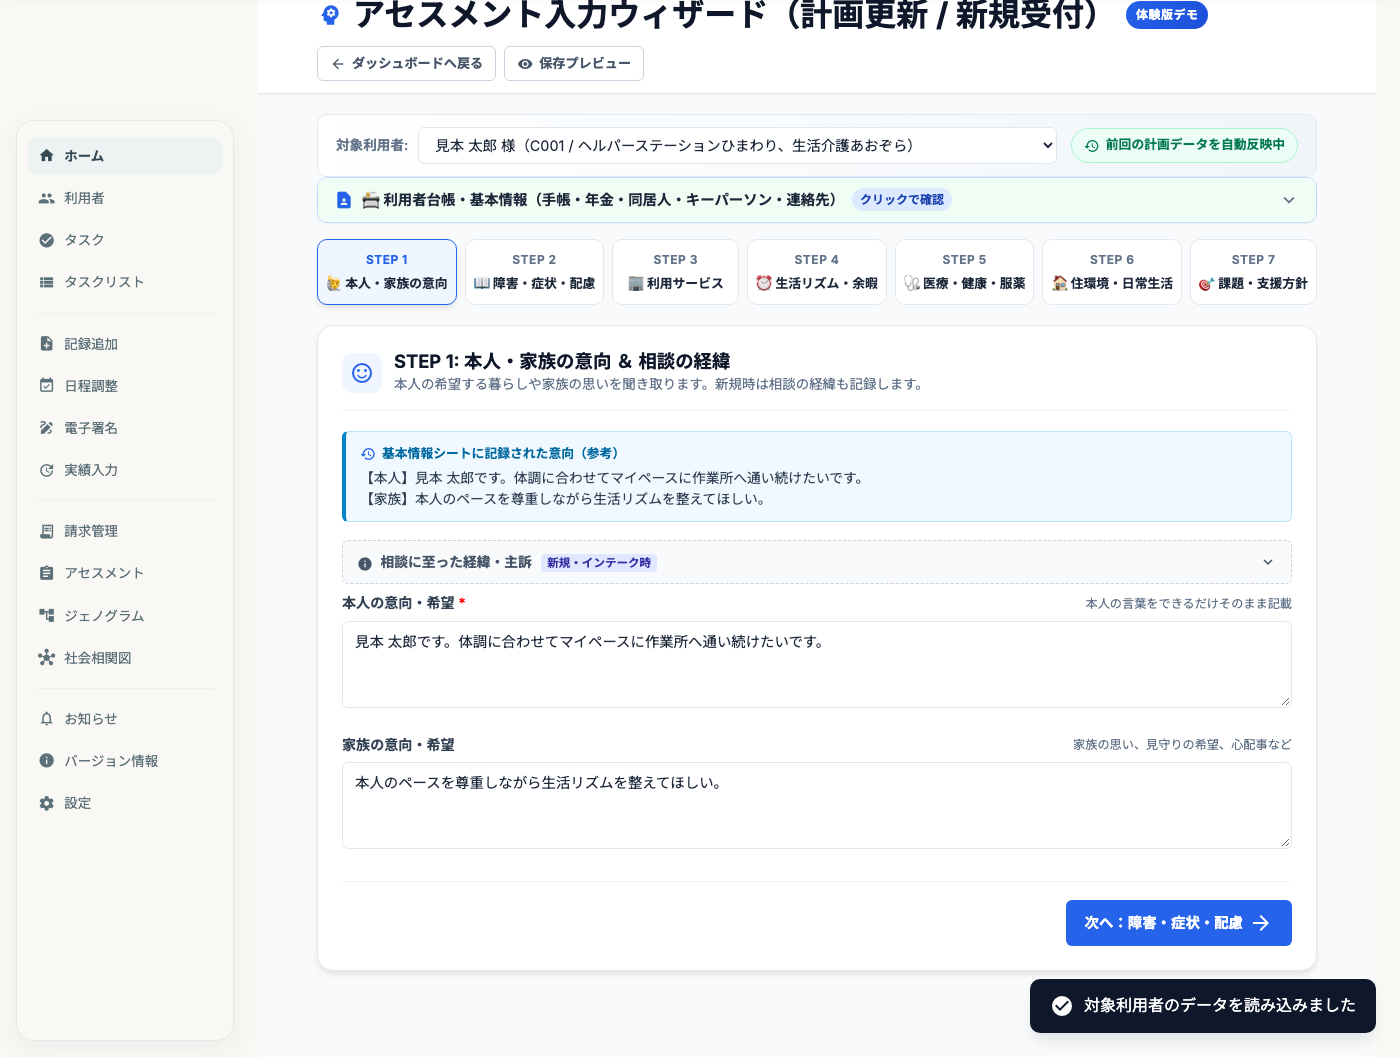This screenshot has width=1400, height=1057.
Task: Open the アセスメント sidebar menu item
Action: tap(125, 573)
